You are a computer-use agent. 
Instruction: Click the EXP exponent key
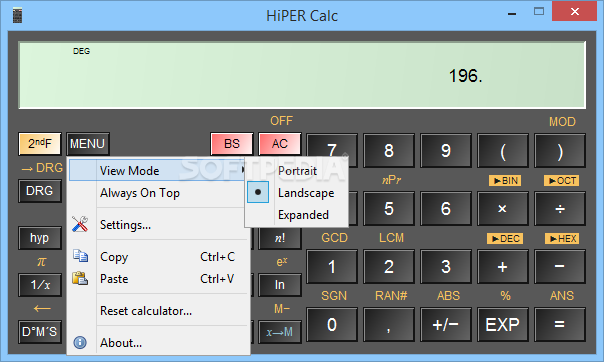[x=503, y=324]
